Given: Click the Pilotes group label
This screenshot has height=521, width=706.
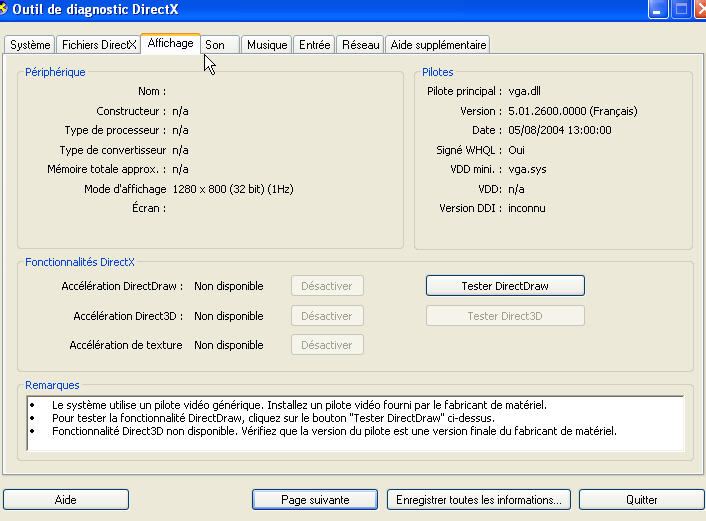Looking at the screenshot, I should (438, 72).
